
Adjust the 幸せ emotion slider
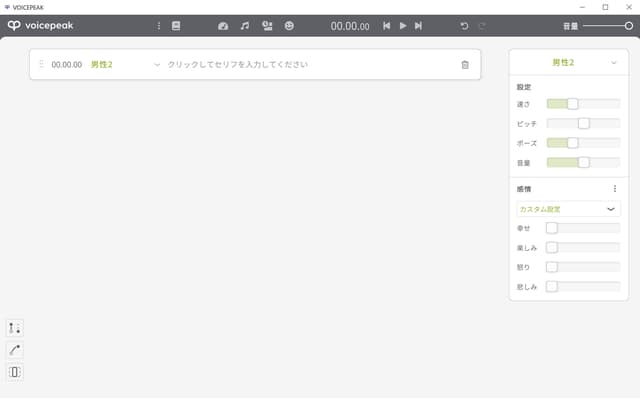point(583,228)
